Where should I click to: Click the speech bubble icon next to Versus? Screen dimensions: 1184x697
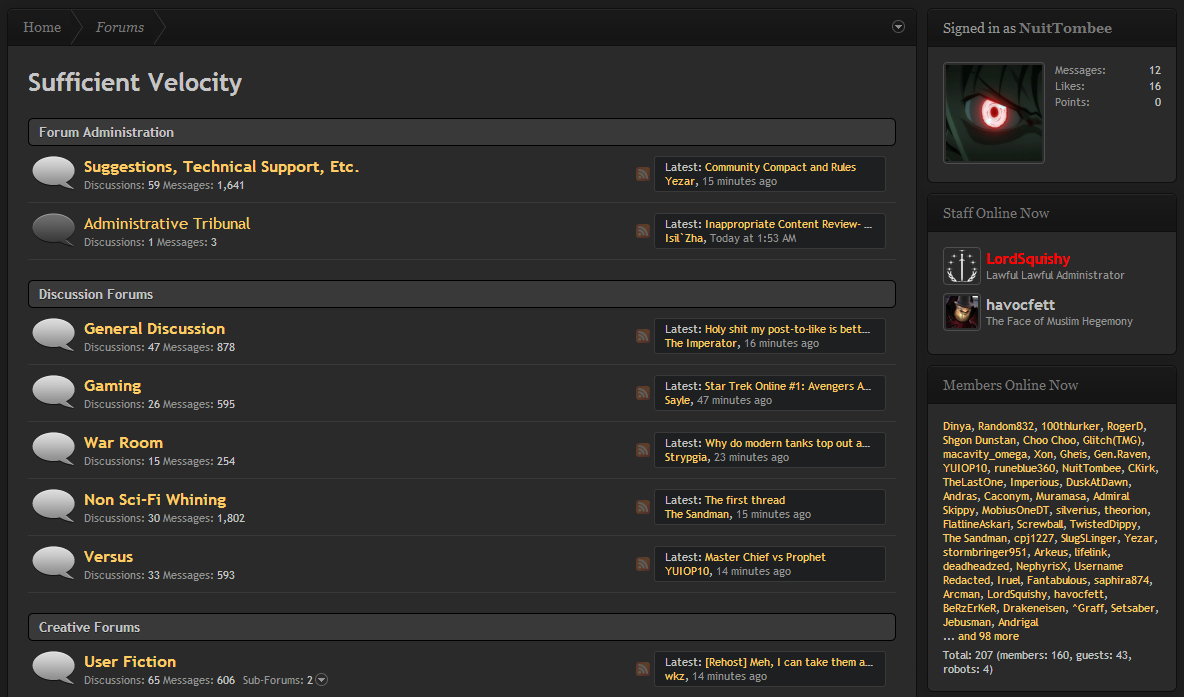pyautogui.click(x=53, y=563)
